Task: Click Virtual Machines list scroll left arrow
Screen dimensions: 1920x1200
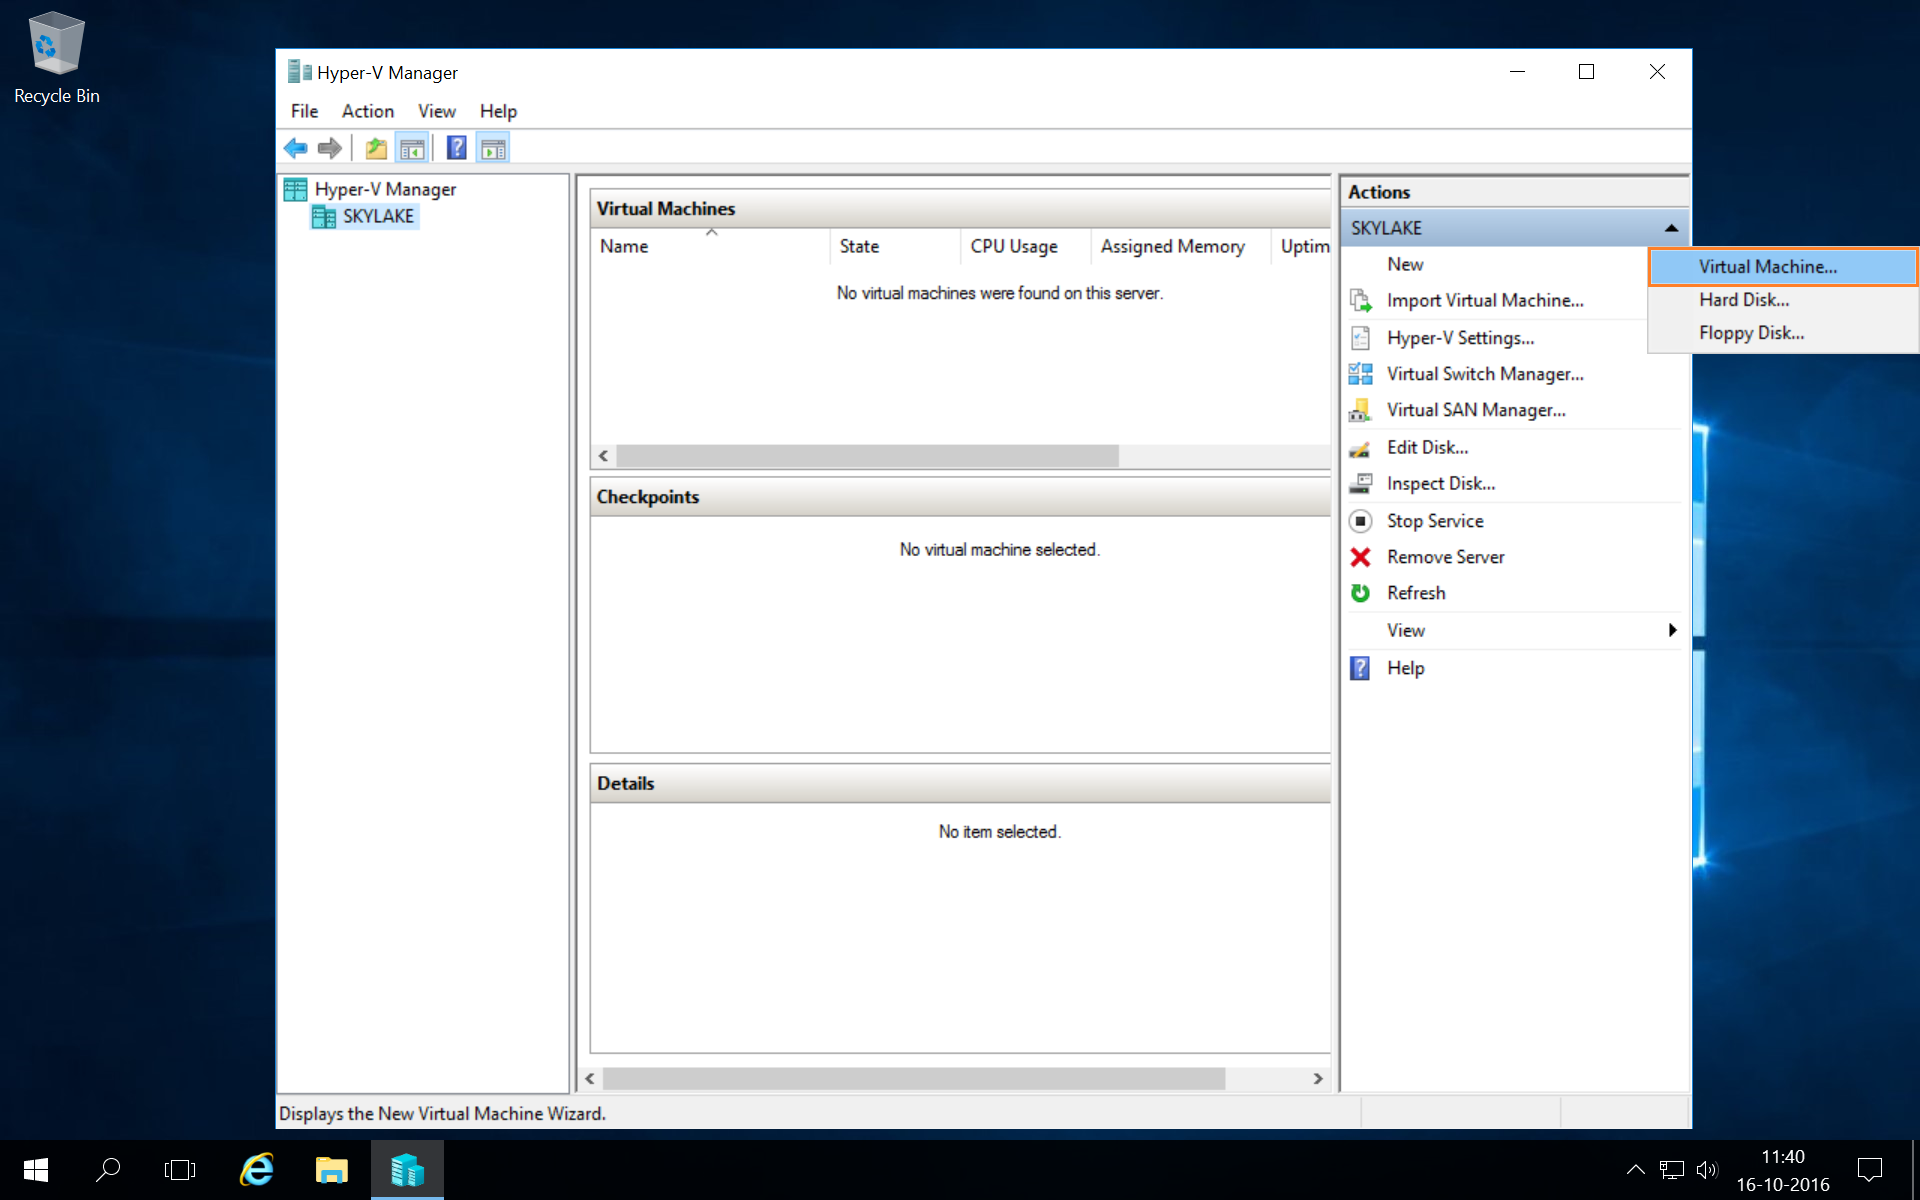Action: [x=603, y=456]
